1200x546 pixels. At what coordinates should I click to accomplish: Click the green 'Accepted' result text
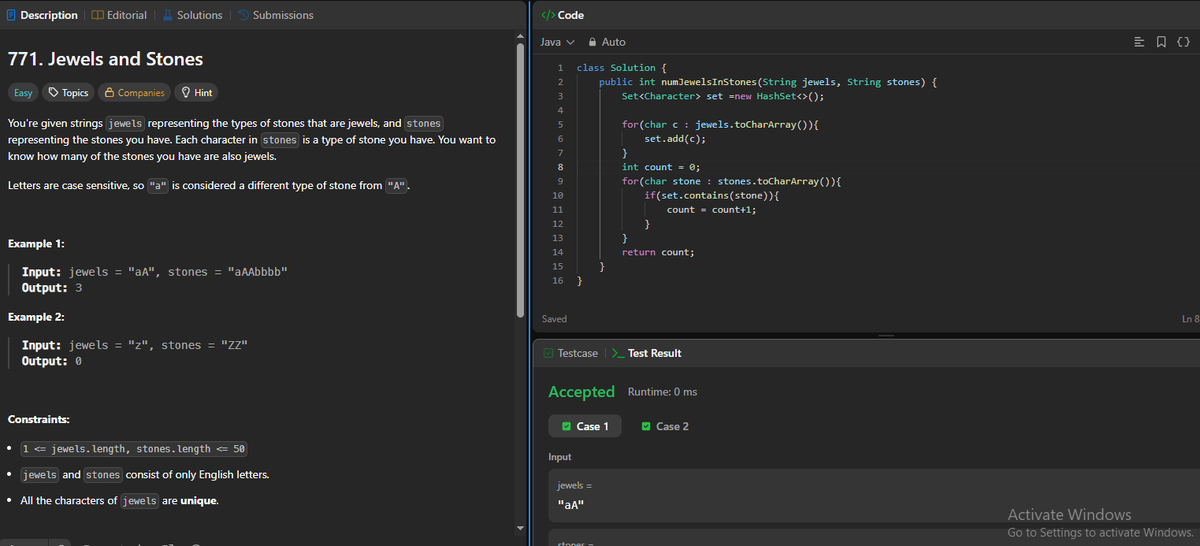pyautogui.click(x=581, y=392)
